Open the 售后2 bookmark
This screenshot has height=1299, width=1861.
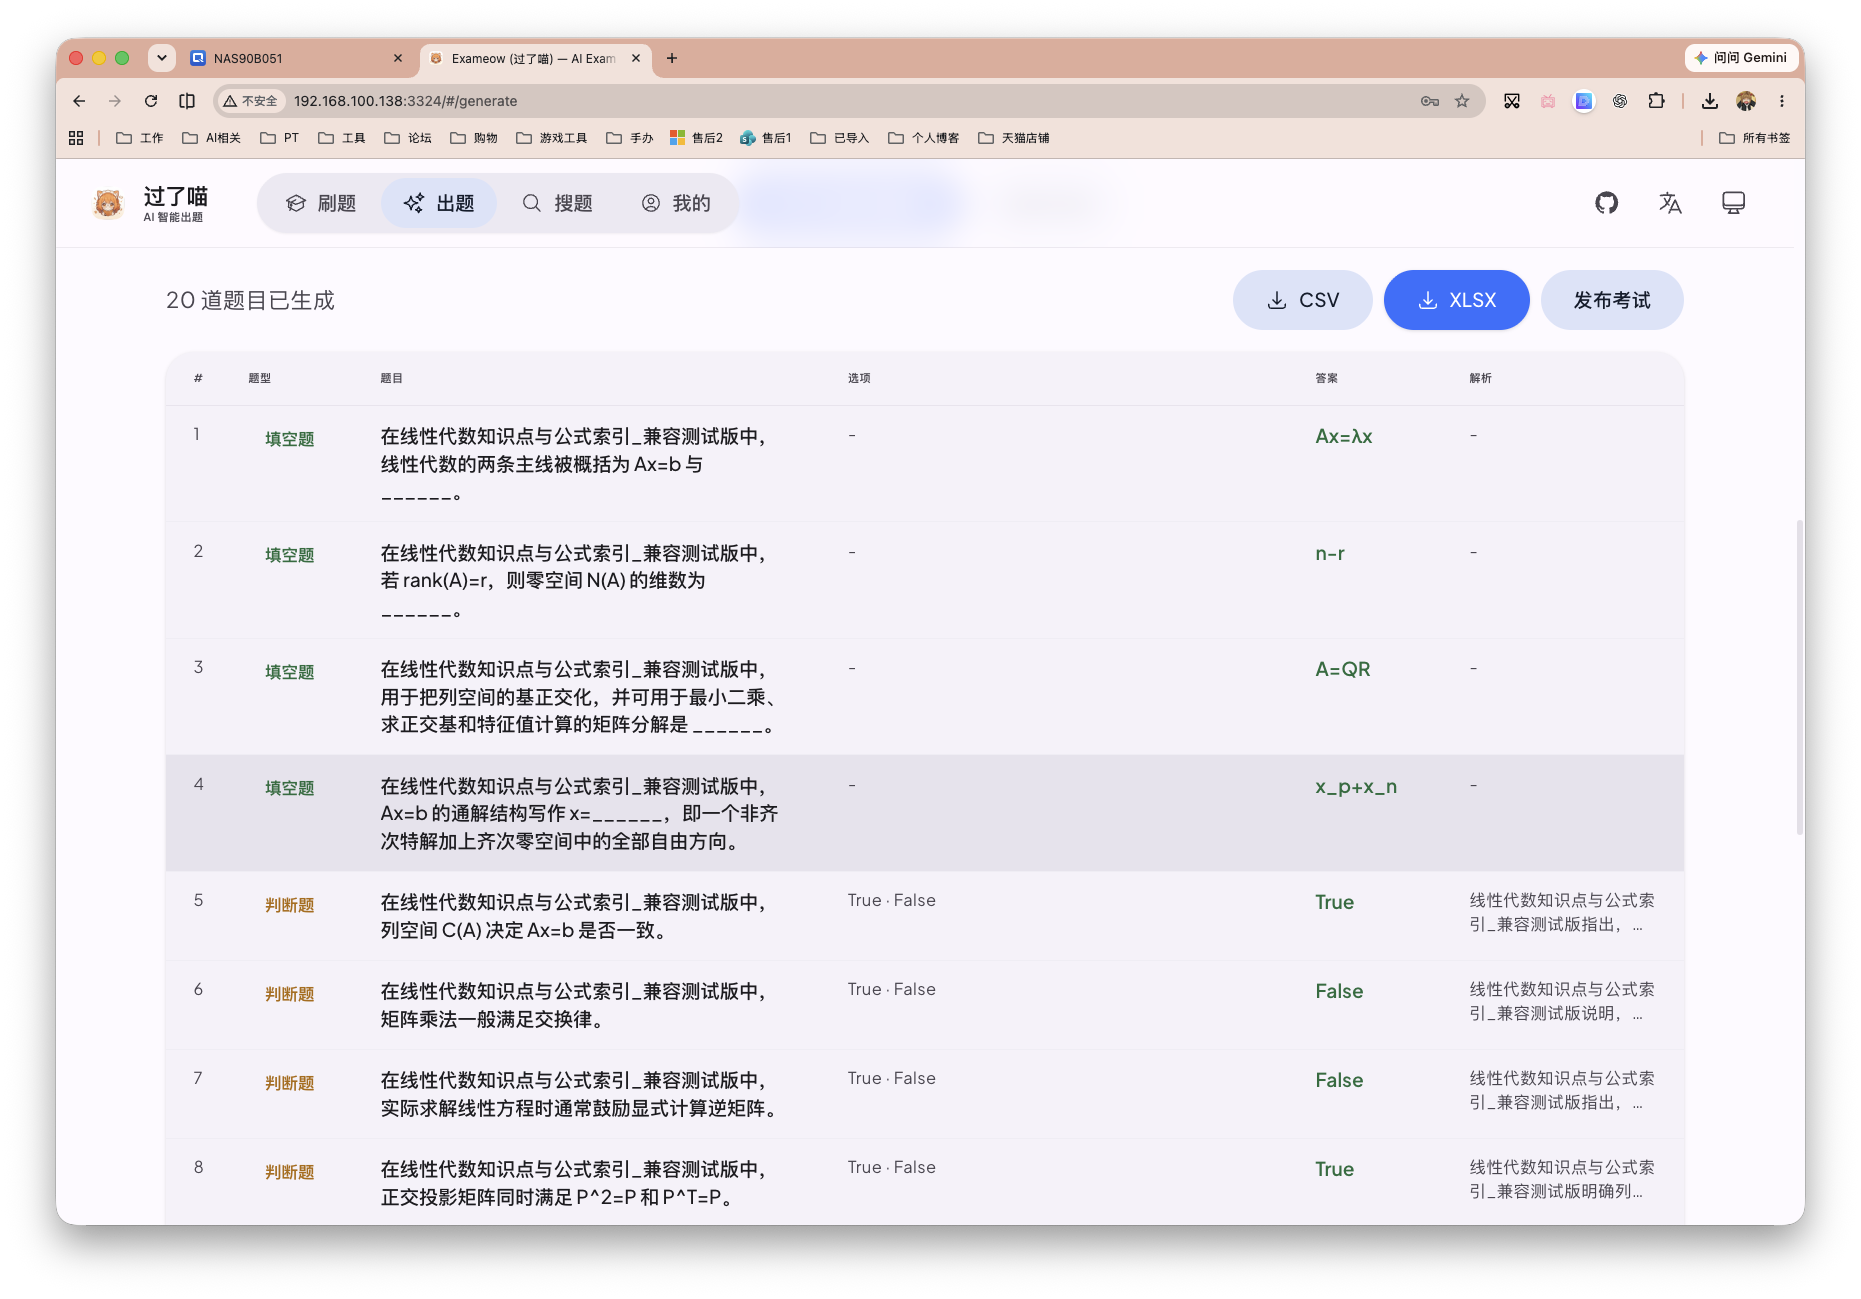tap(696, 138)
